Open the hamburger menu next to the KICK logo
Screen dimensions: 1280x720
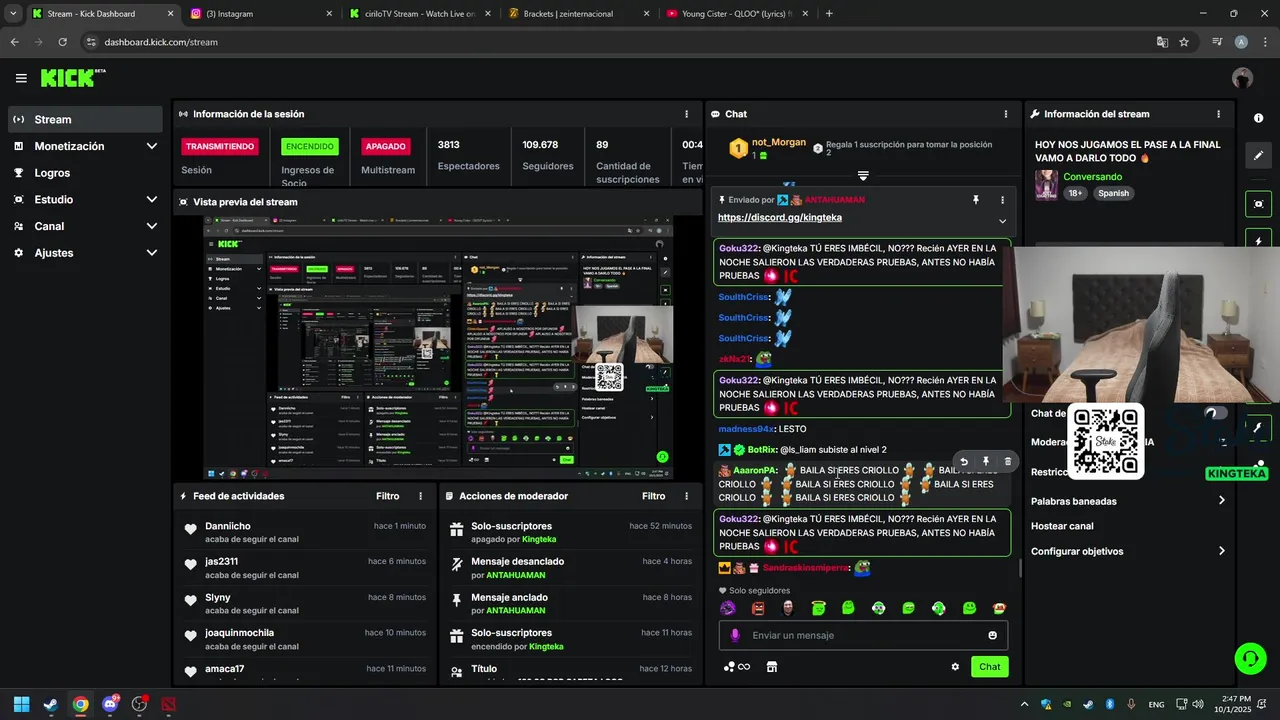pos(21,78)
